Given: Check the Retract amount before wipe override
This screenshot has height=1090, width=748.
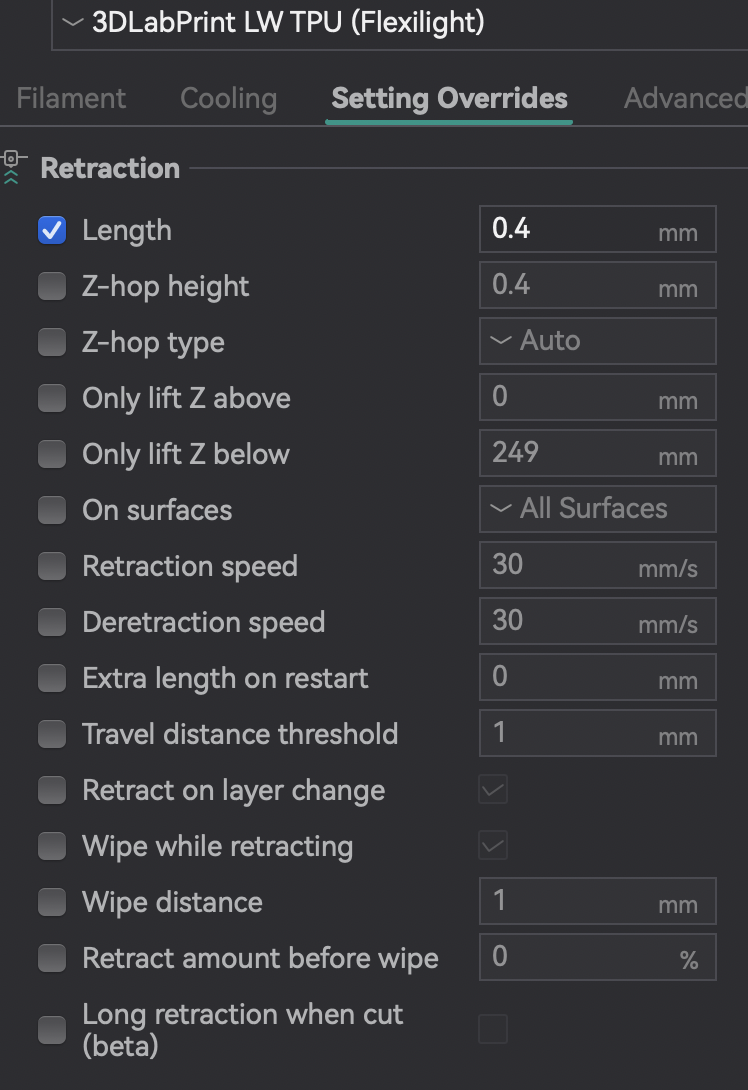Looking at the screenshot, I should 52,957.
